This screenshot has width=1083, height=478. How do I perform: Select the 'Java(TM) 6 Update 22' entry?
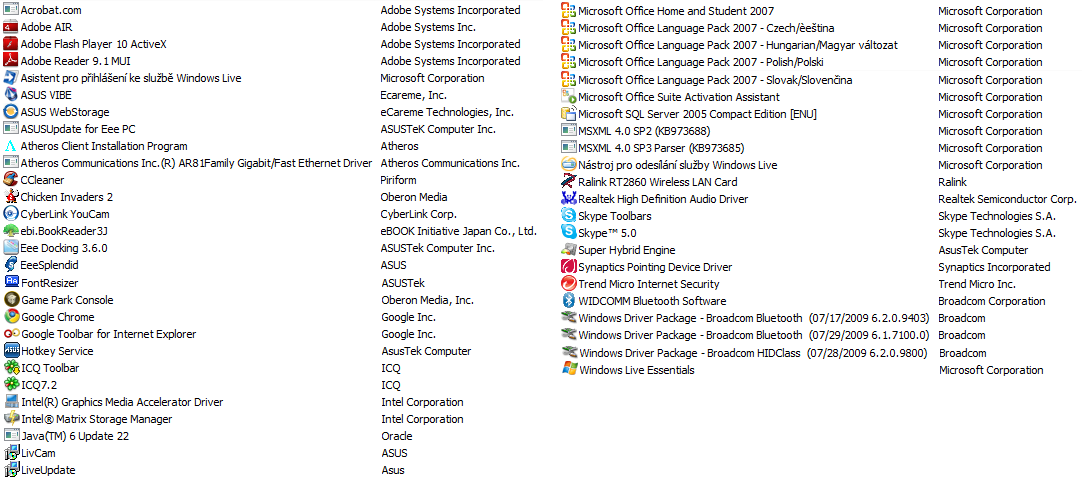point(75,436)
